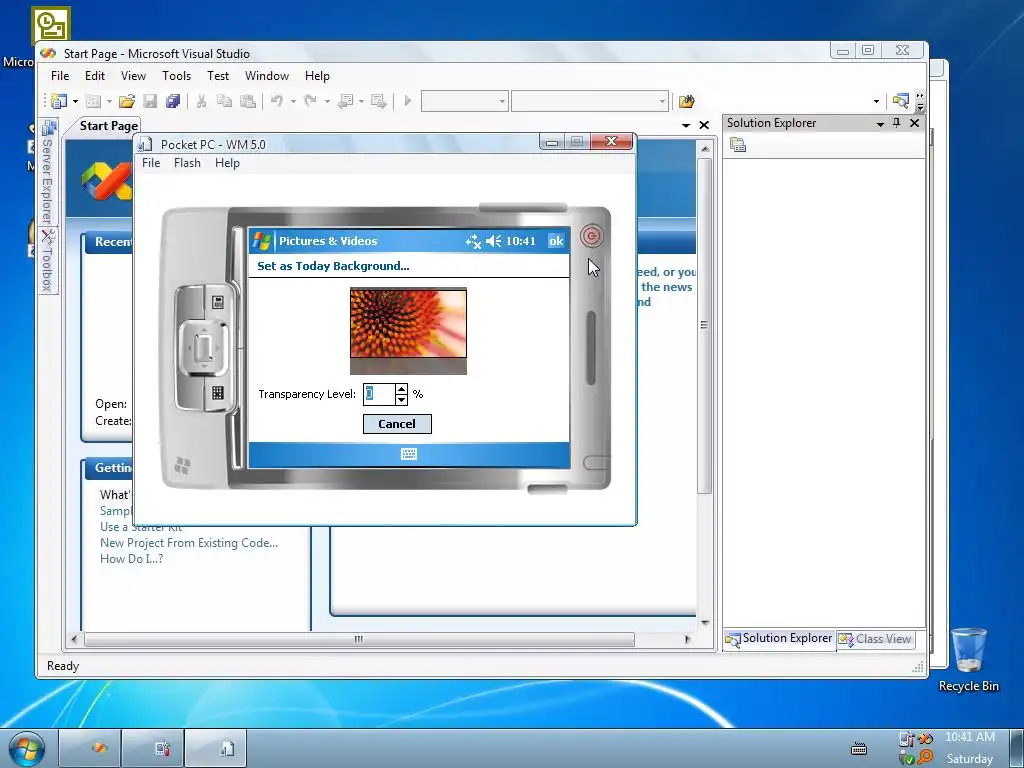Click the Properties icon in Solution Explorer

738,145
